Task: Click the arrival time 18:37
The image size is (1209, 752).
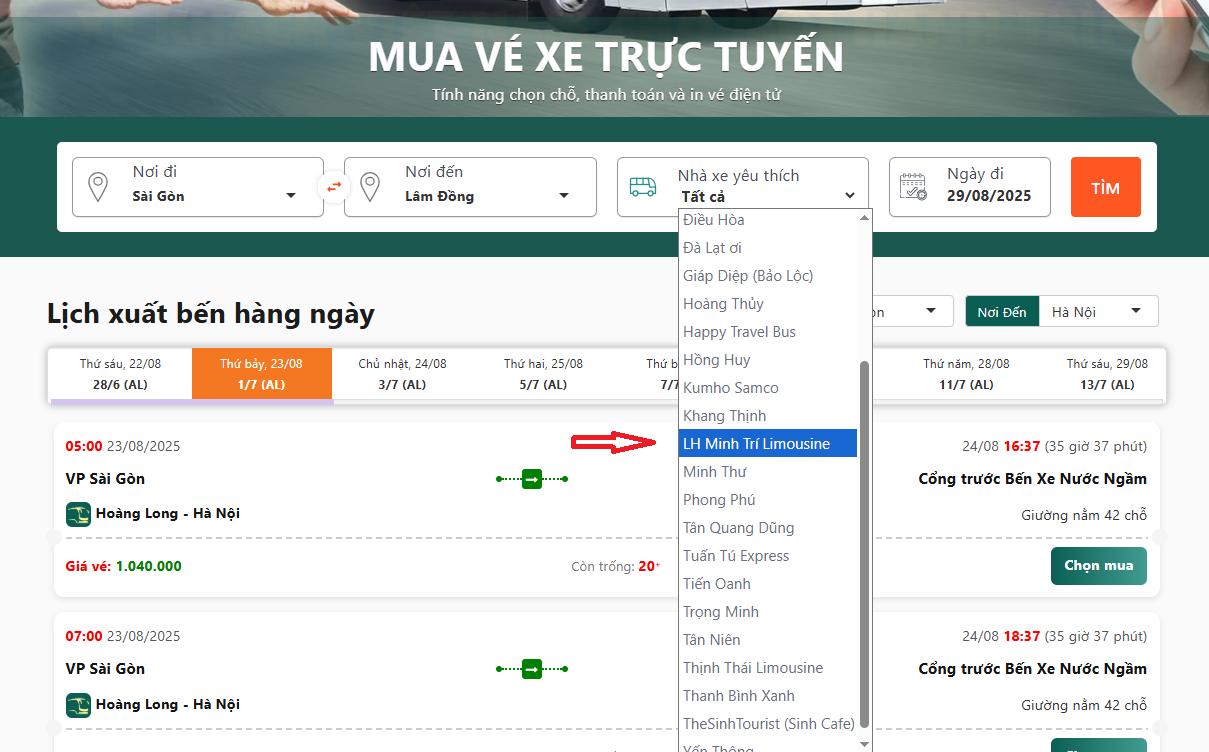Action: tap(1022, 636)
